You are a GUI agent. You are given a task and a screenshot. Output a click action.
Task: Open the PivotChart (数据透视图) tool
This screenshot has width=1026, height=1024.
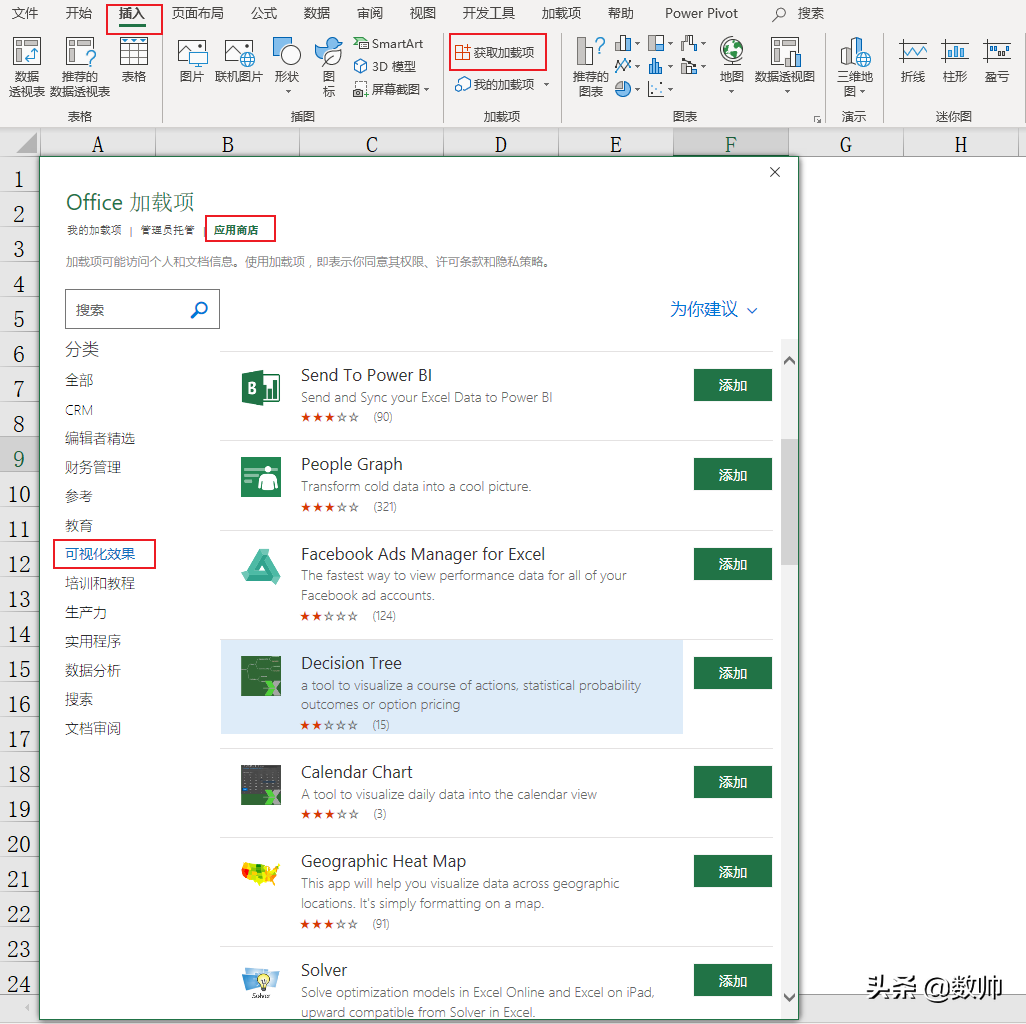tap(785, 65)
